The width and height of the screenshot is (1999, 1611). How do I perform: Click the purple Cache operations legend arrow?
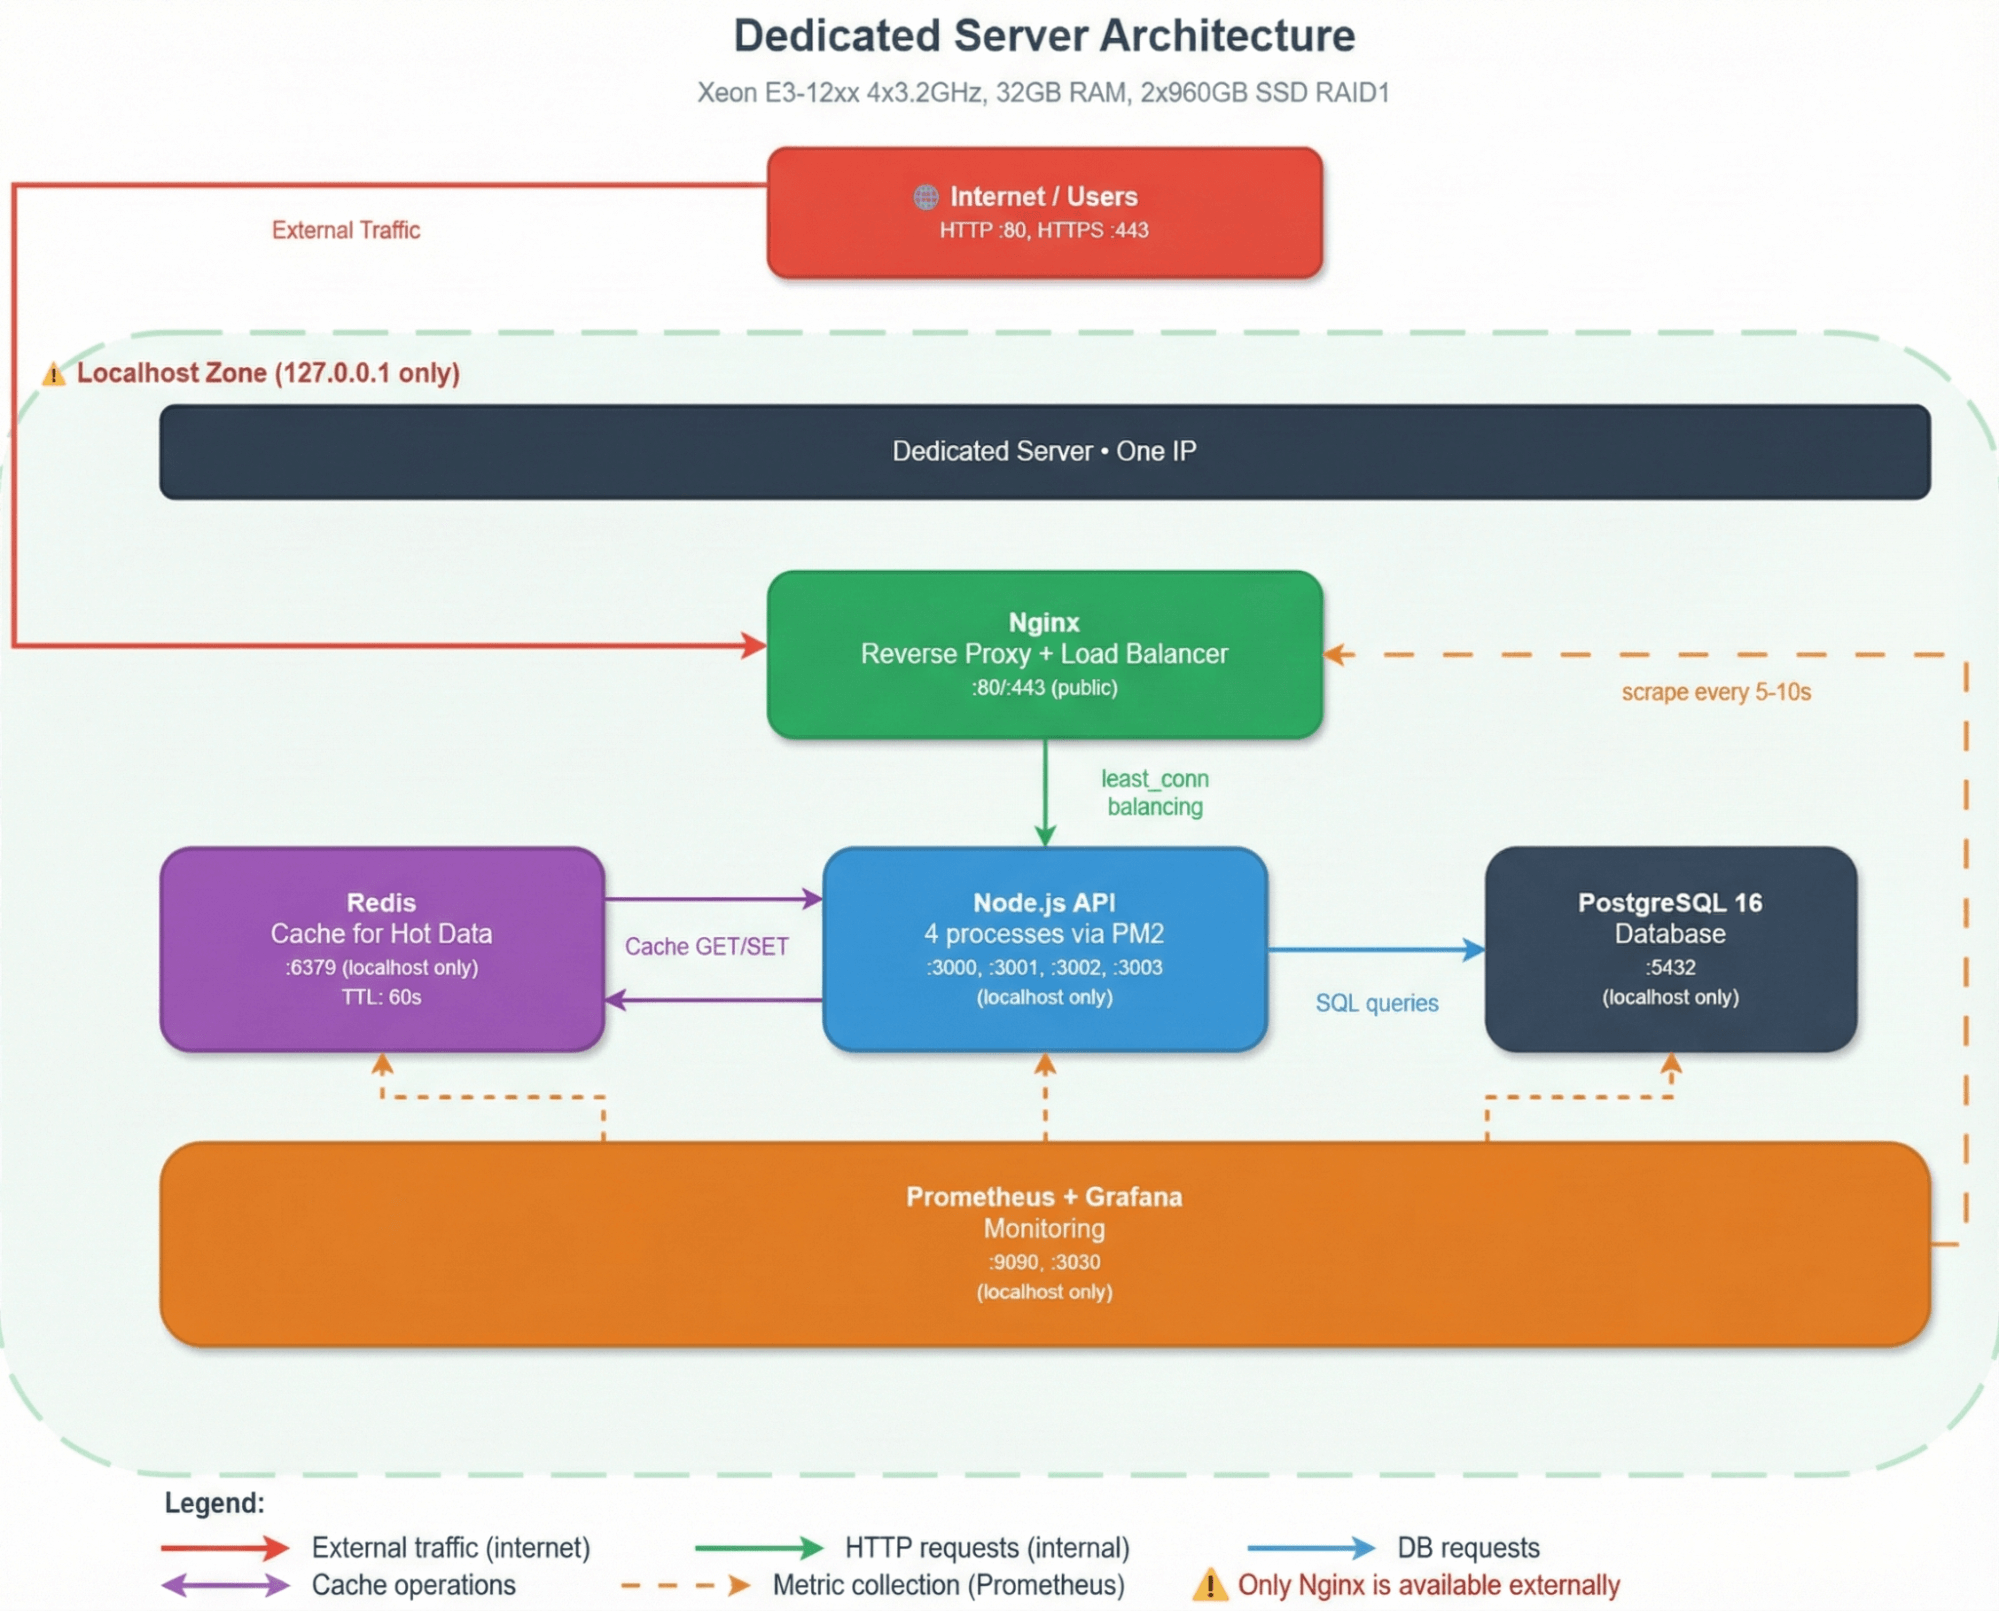click(x=225, y=1585)
